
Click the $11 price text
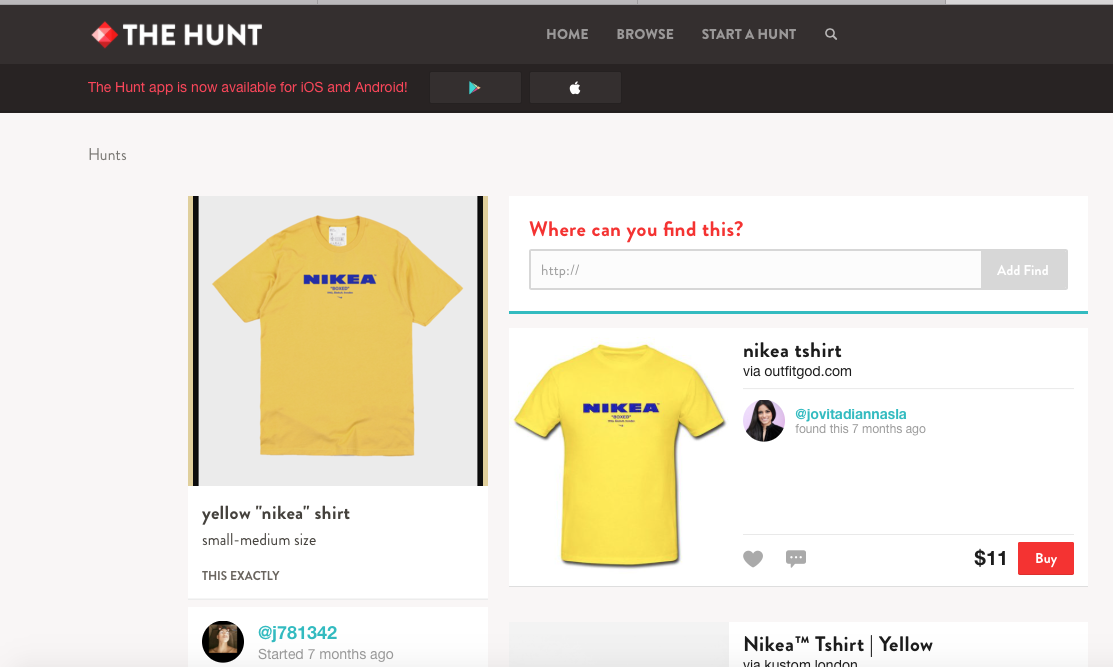click(990, 558)
